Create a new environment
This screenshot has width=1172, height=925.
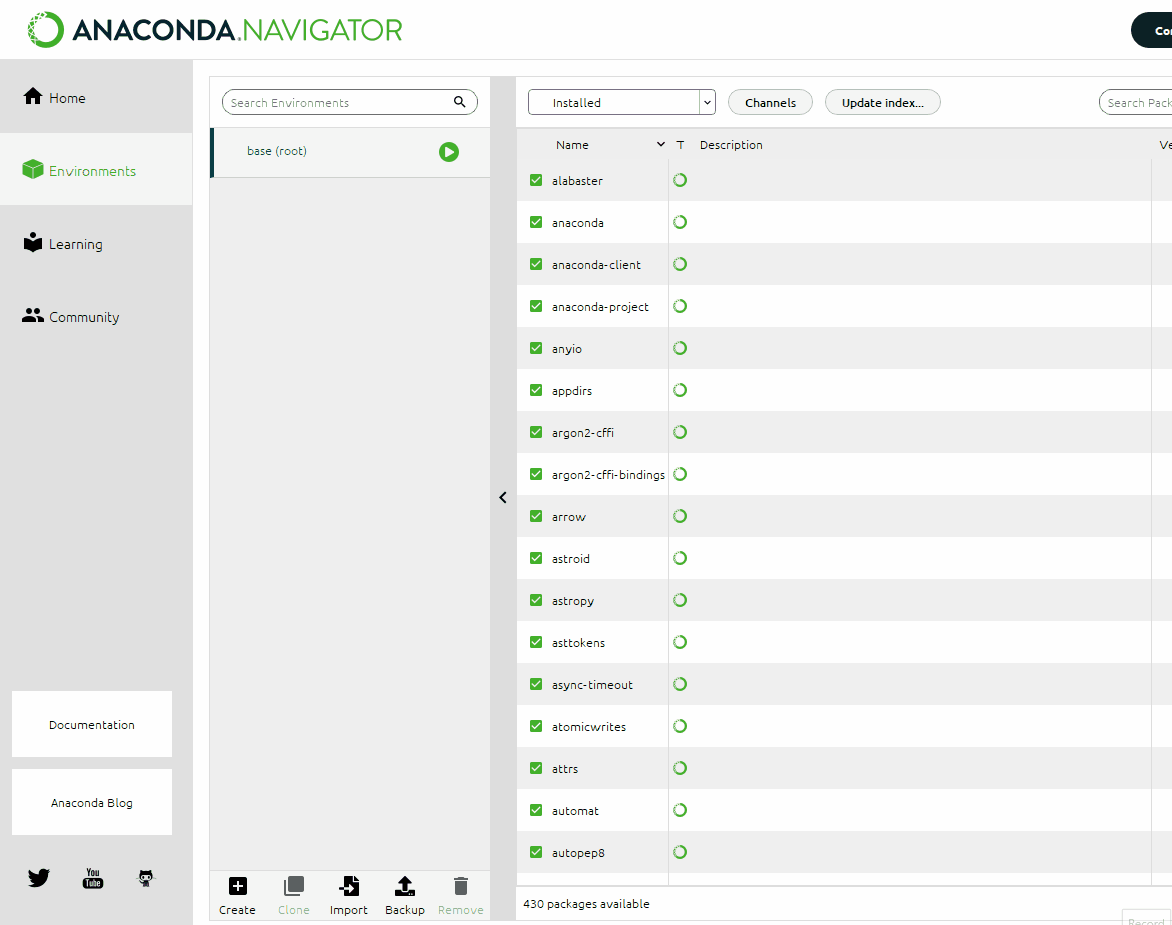(237, 896)
